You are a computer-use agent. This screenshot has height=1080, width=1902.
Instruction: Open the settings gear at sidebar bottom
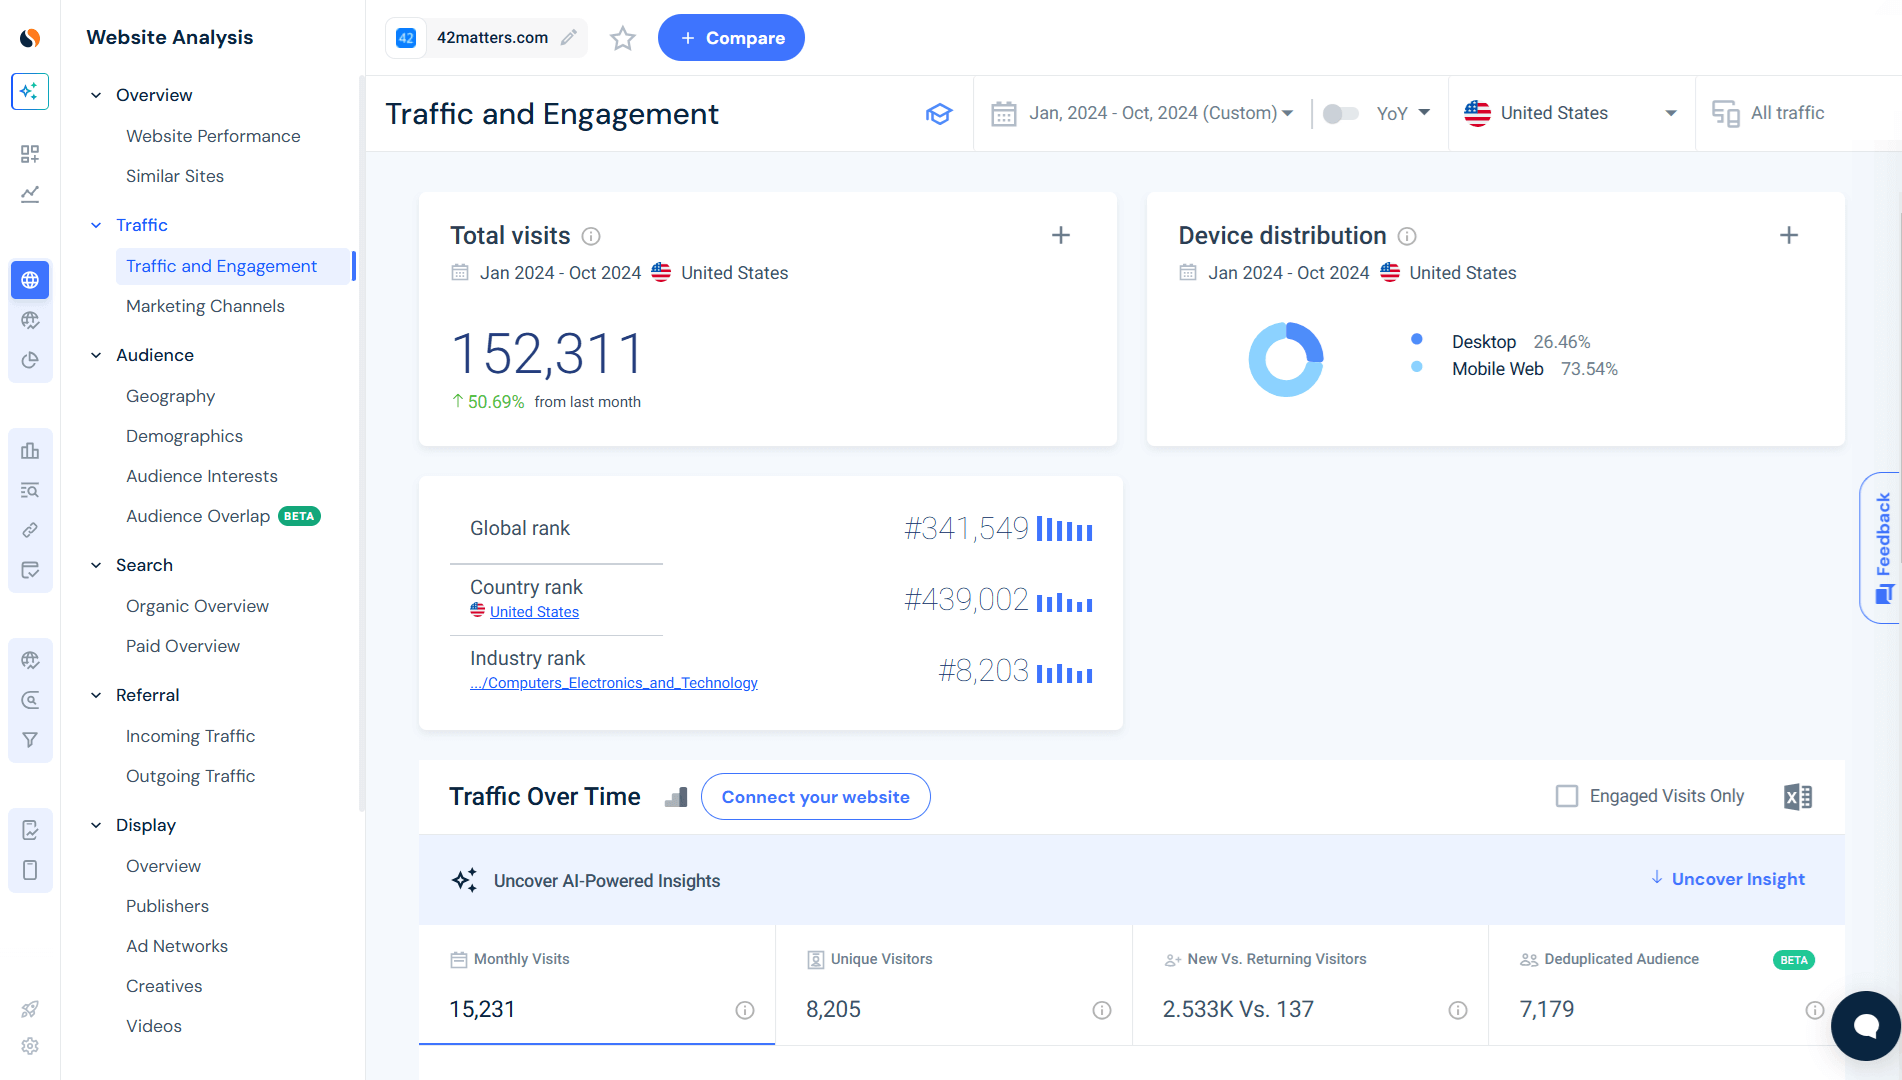(30, 1046)
